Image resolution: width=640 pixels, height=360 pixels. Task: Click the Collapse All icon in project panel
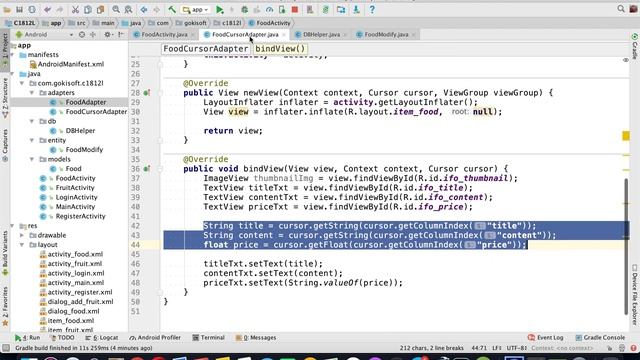click(92, 35)
